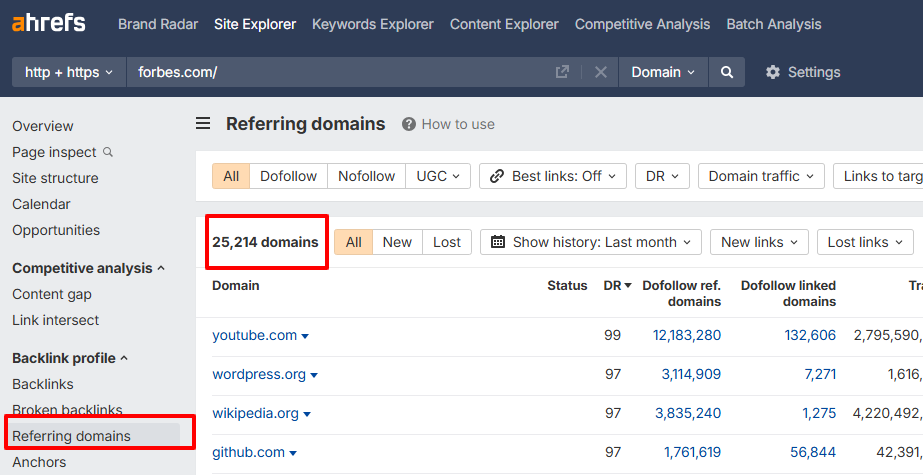Image resolution: width=923 pixels, height=475 pixels.
Task: Click the youtube.com domain link
Action: [x=254, y=335]
